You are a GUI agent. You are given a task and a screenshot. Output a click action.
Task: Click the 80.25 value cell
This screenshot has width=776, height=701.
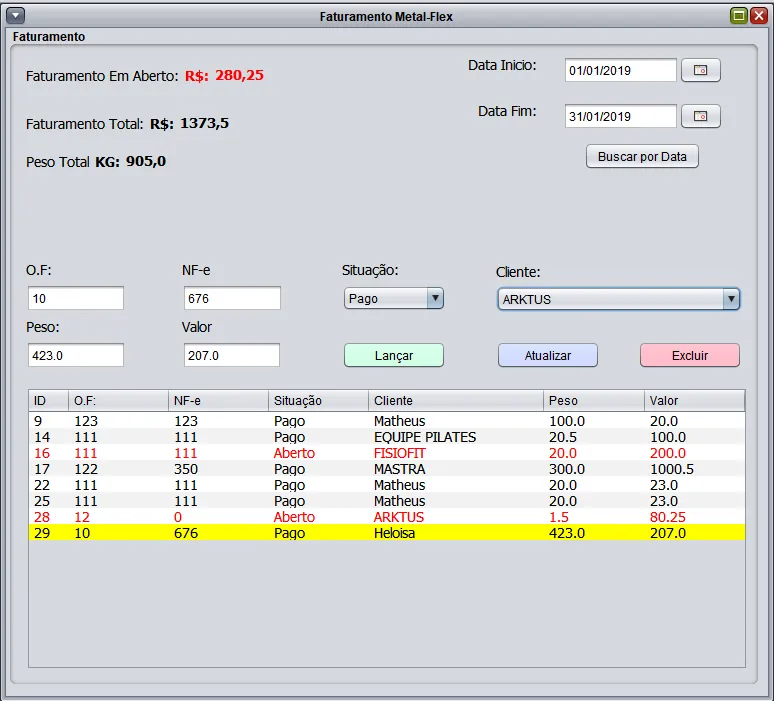click(694, 517)
